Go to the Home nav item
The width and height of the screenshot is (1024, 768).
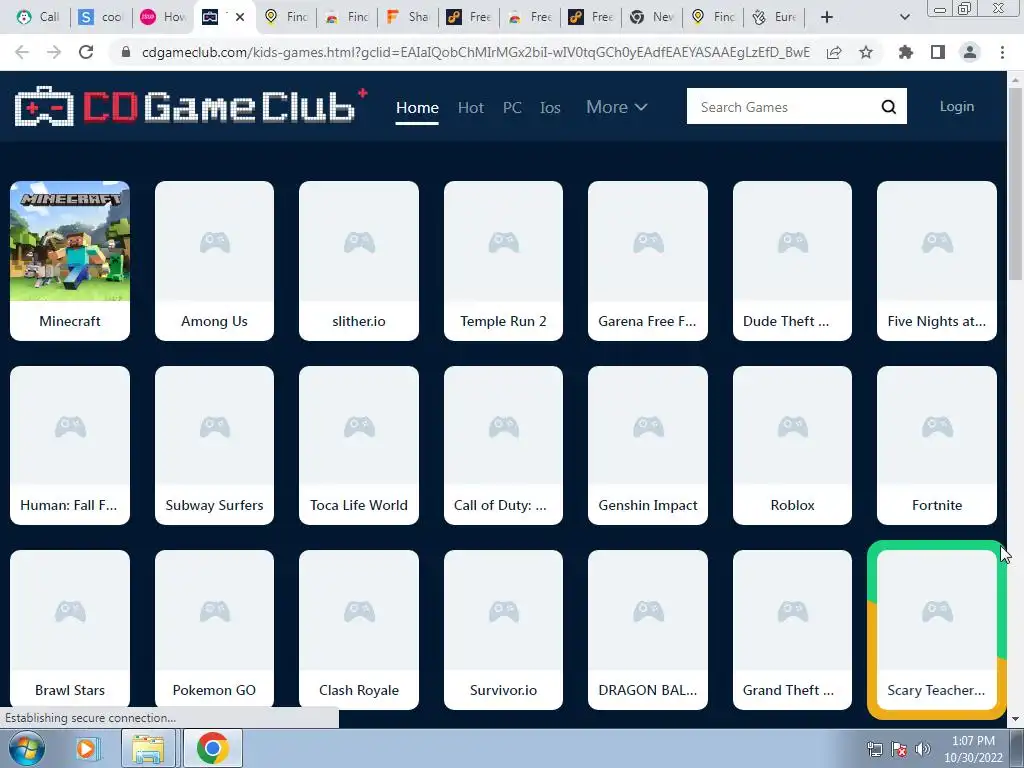click(417, 107)
